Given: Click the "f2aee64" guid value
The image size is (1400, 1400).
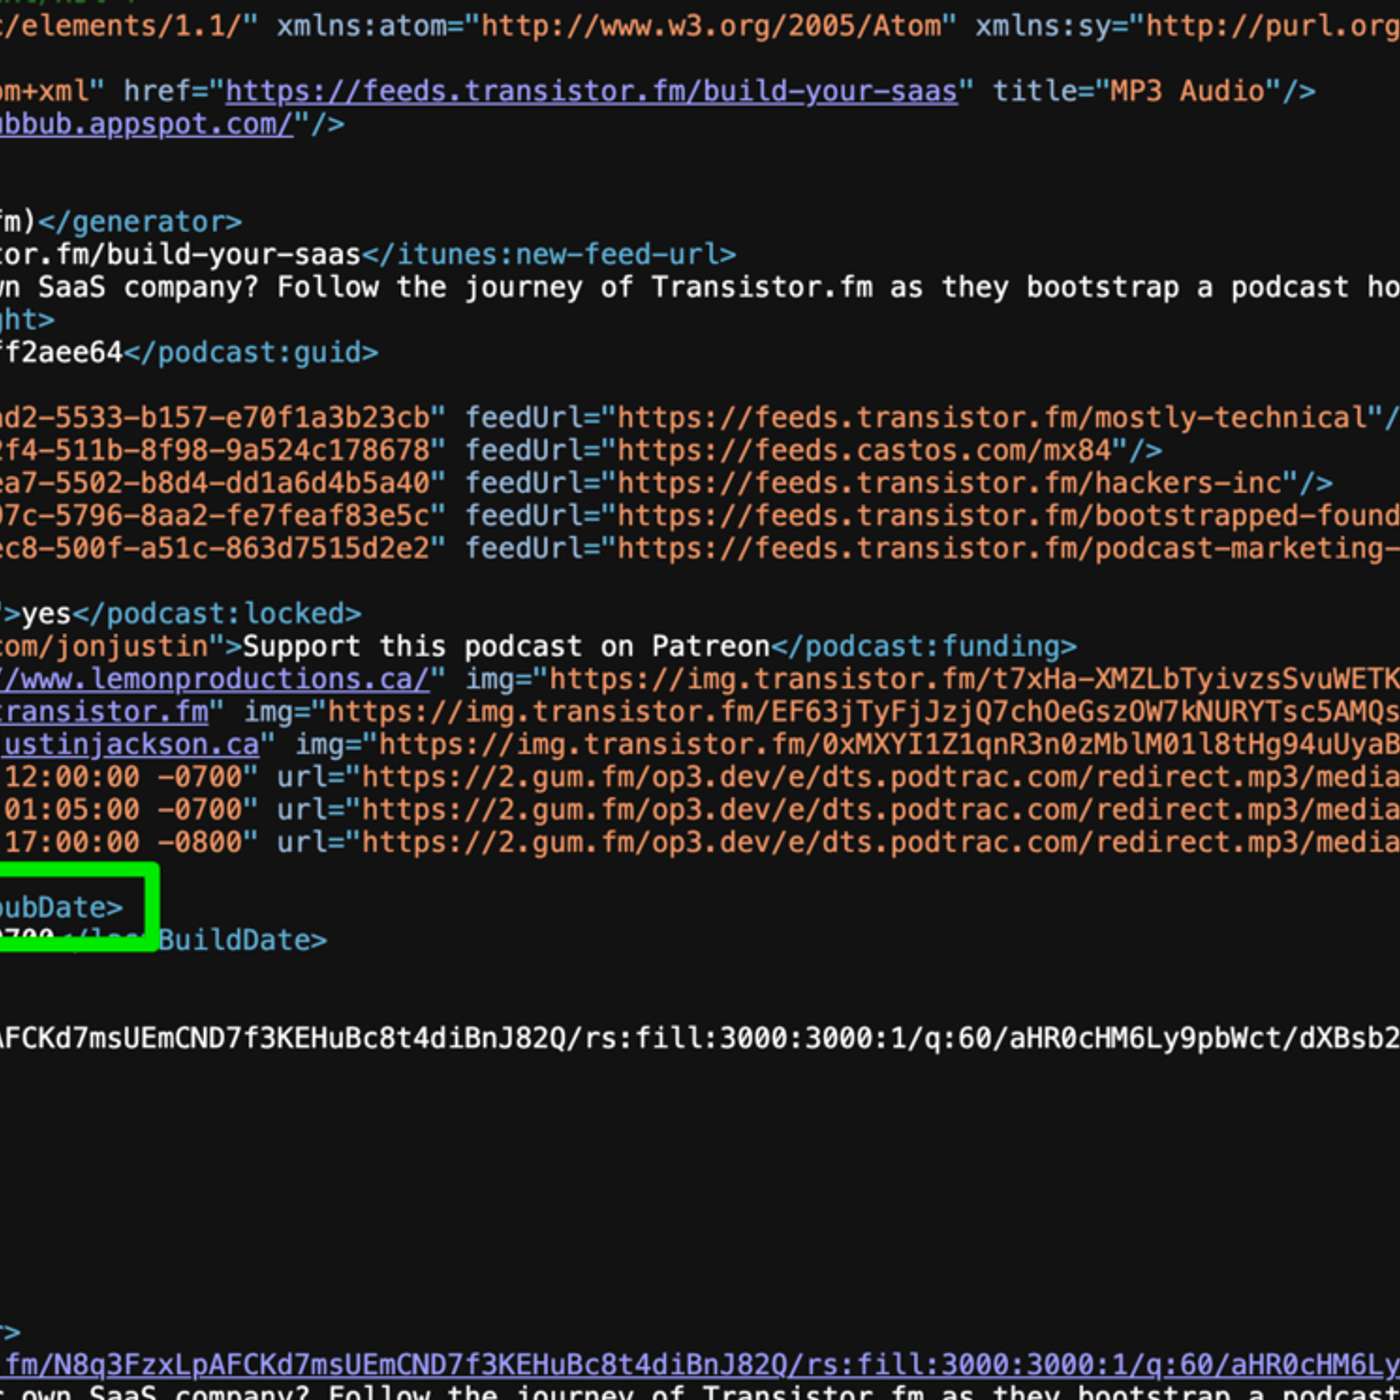Looking at the screenshot, I should coord(61,352).
